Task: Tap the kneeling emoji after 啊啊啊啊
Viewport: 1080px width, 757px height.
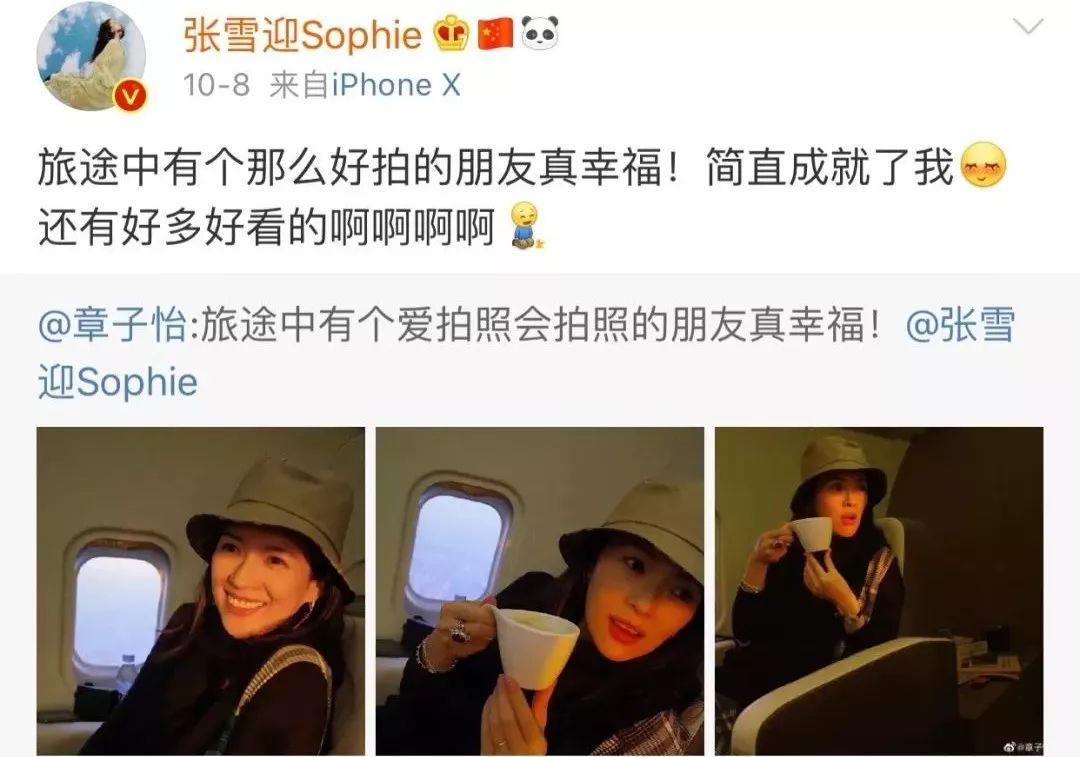Action: pos(528,226)
